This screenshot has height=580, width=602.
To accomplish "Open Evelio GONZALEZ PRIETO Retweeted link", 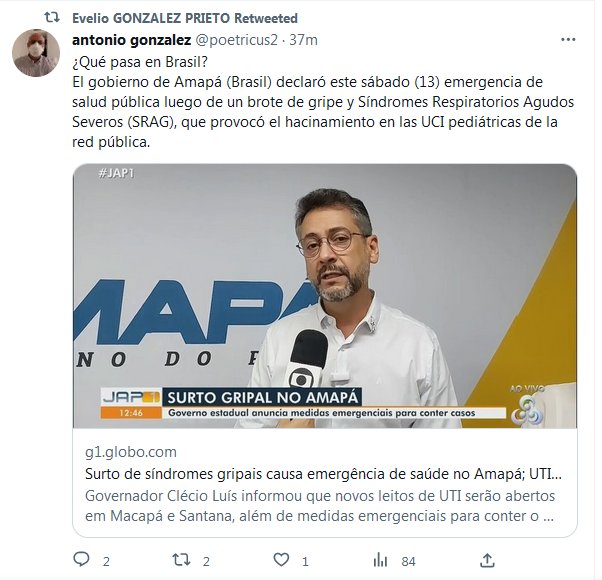I will 185,18.
